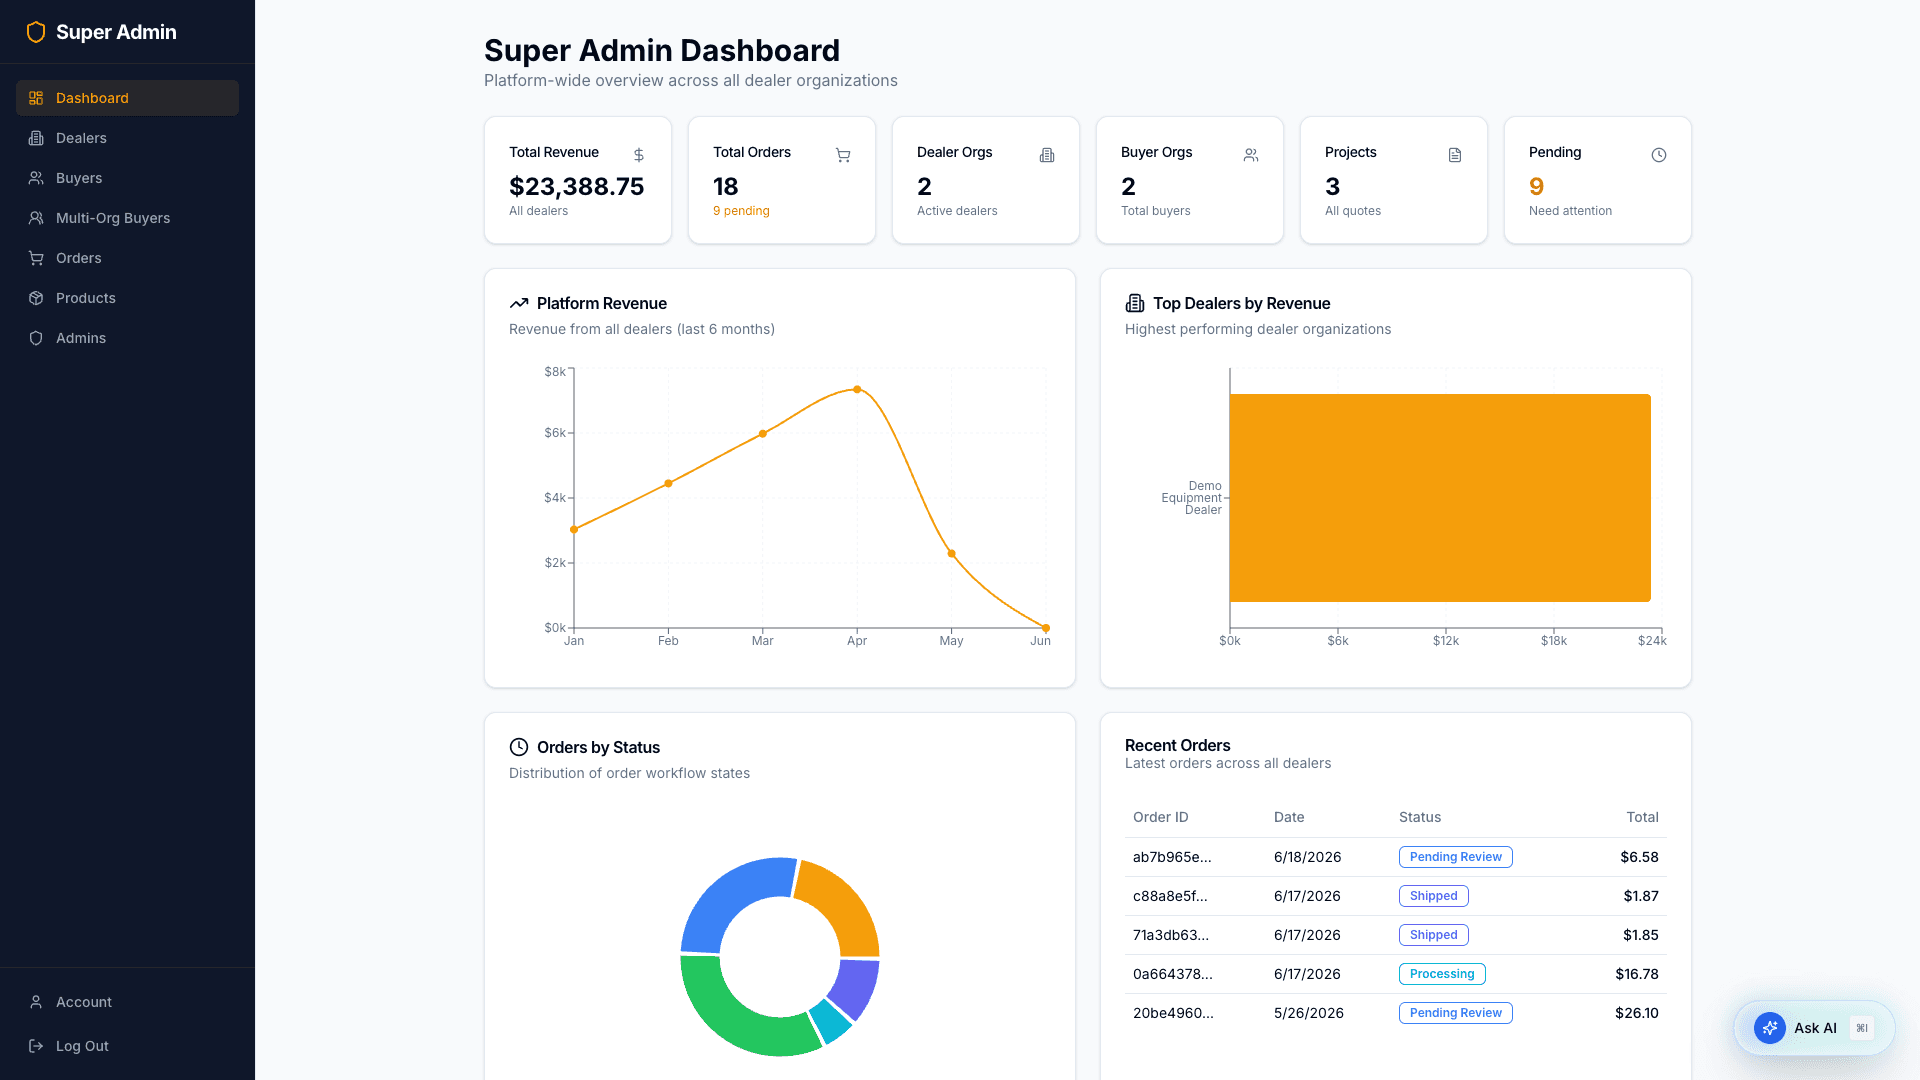The height and width of the screenshot is (1080, 1920).
Task: Click the $16.78 total in Recent Orders
Action: (x=1637, y=974)
